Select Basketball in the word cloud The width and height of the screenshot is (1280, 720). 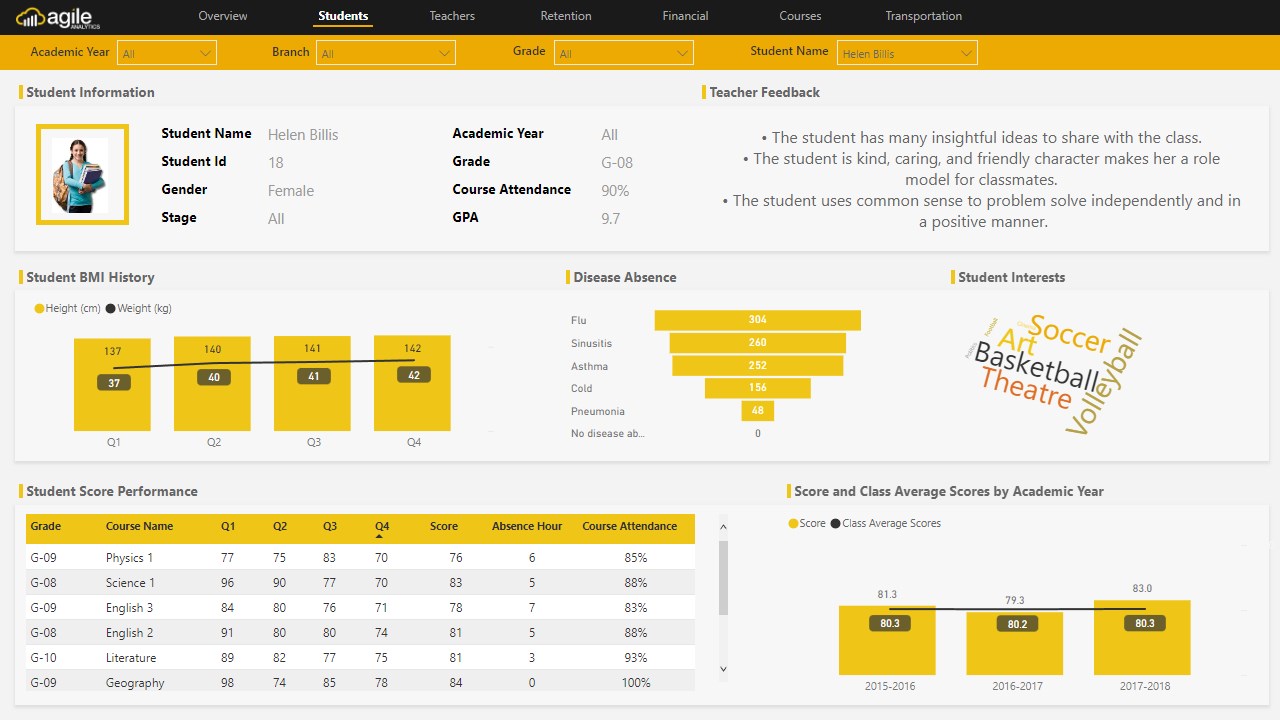[x=1037, y=366]
